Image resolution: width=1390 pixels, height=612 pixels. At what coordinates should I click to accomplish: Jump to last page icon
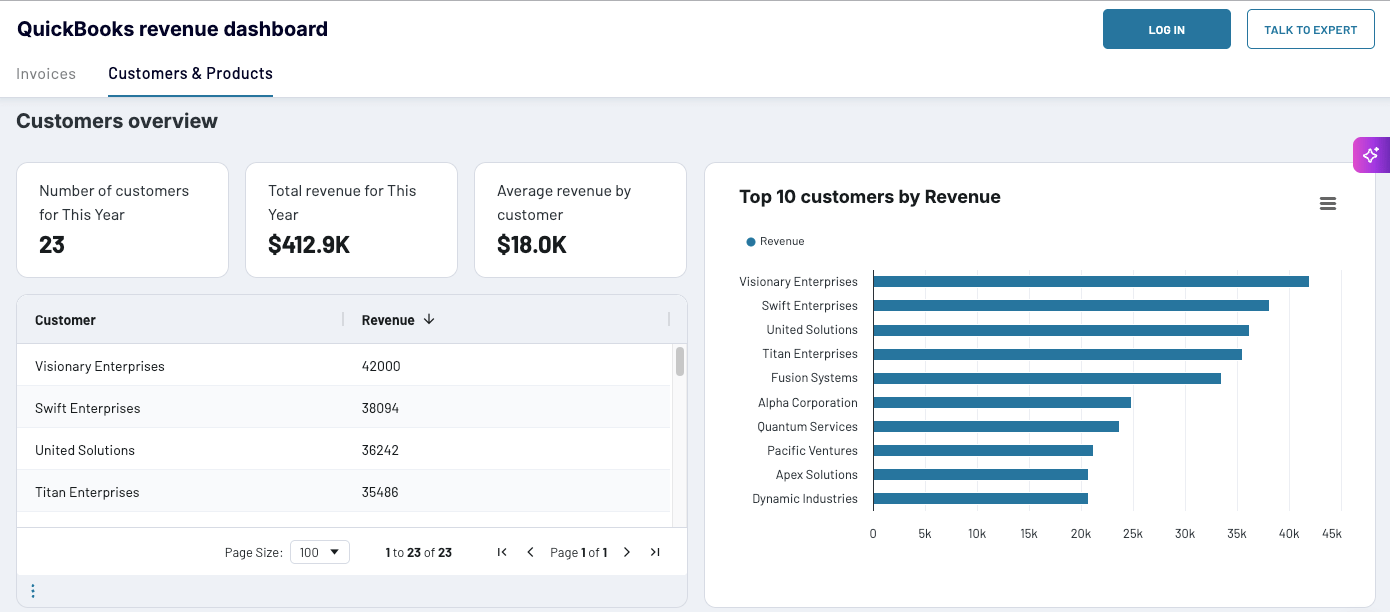point(655,551)
